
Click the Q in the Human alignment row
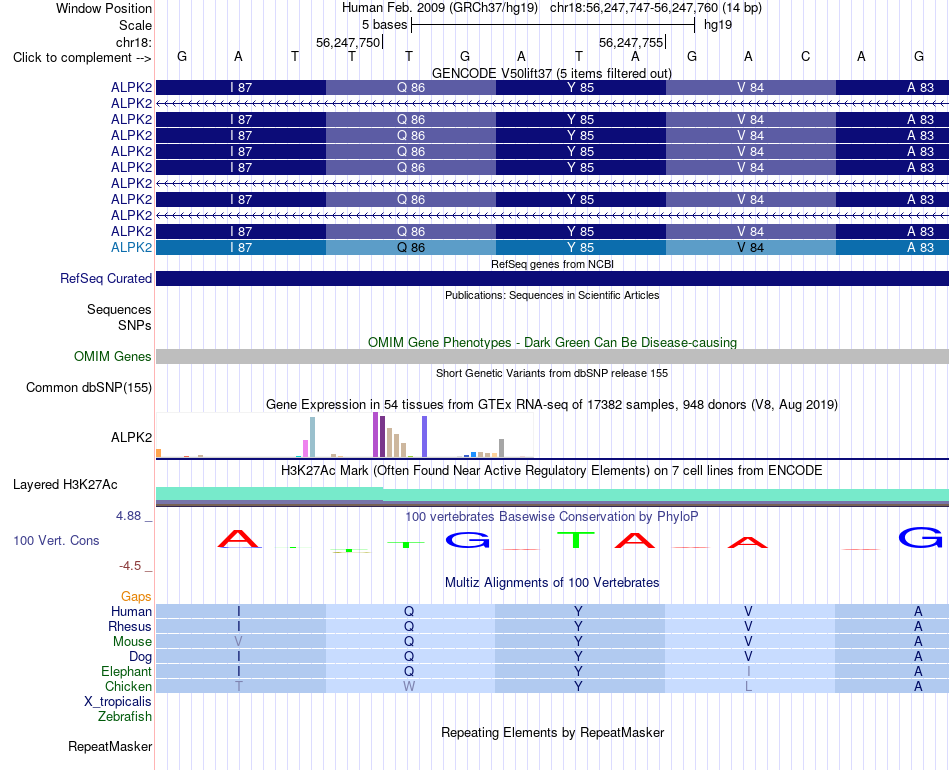tap(409, 611)
